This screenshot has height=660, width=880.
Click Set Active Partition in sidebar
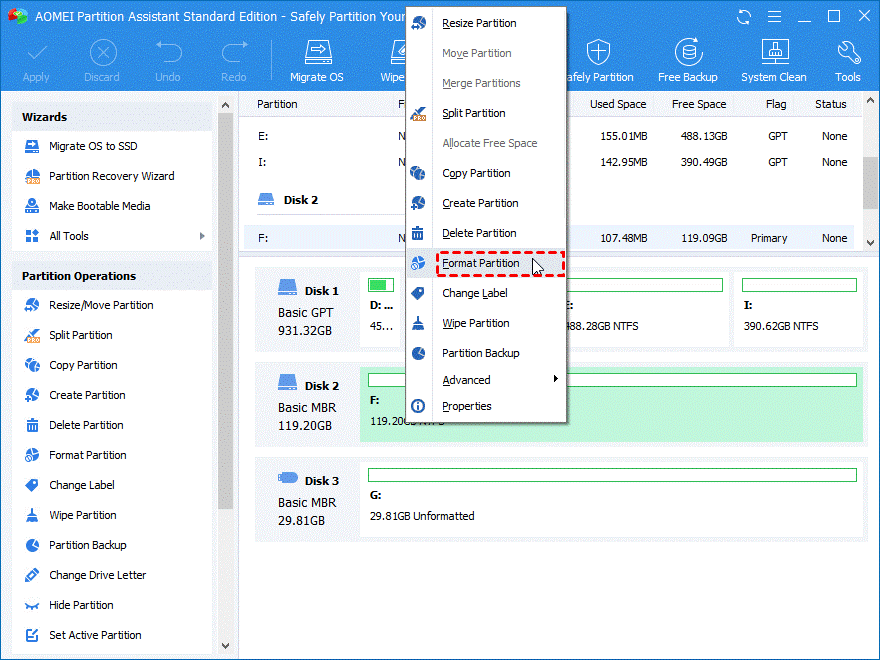[x=95, y=635]
